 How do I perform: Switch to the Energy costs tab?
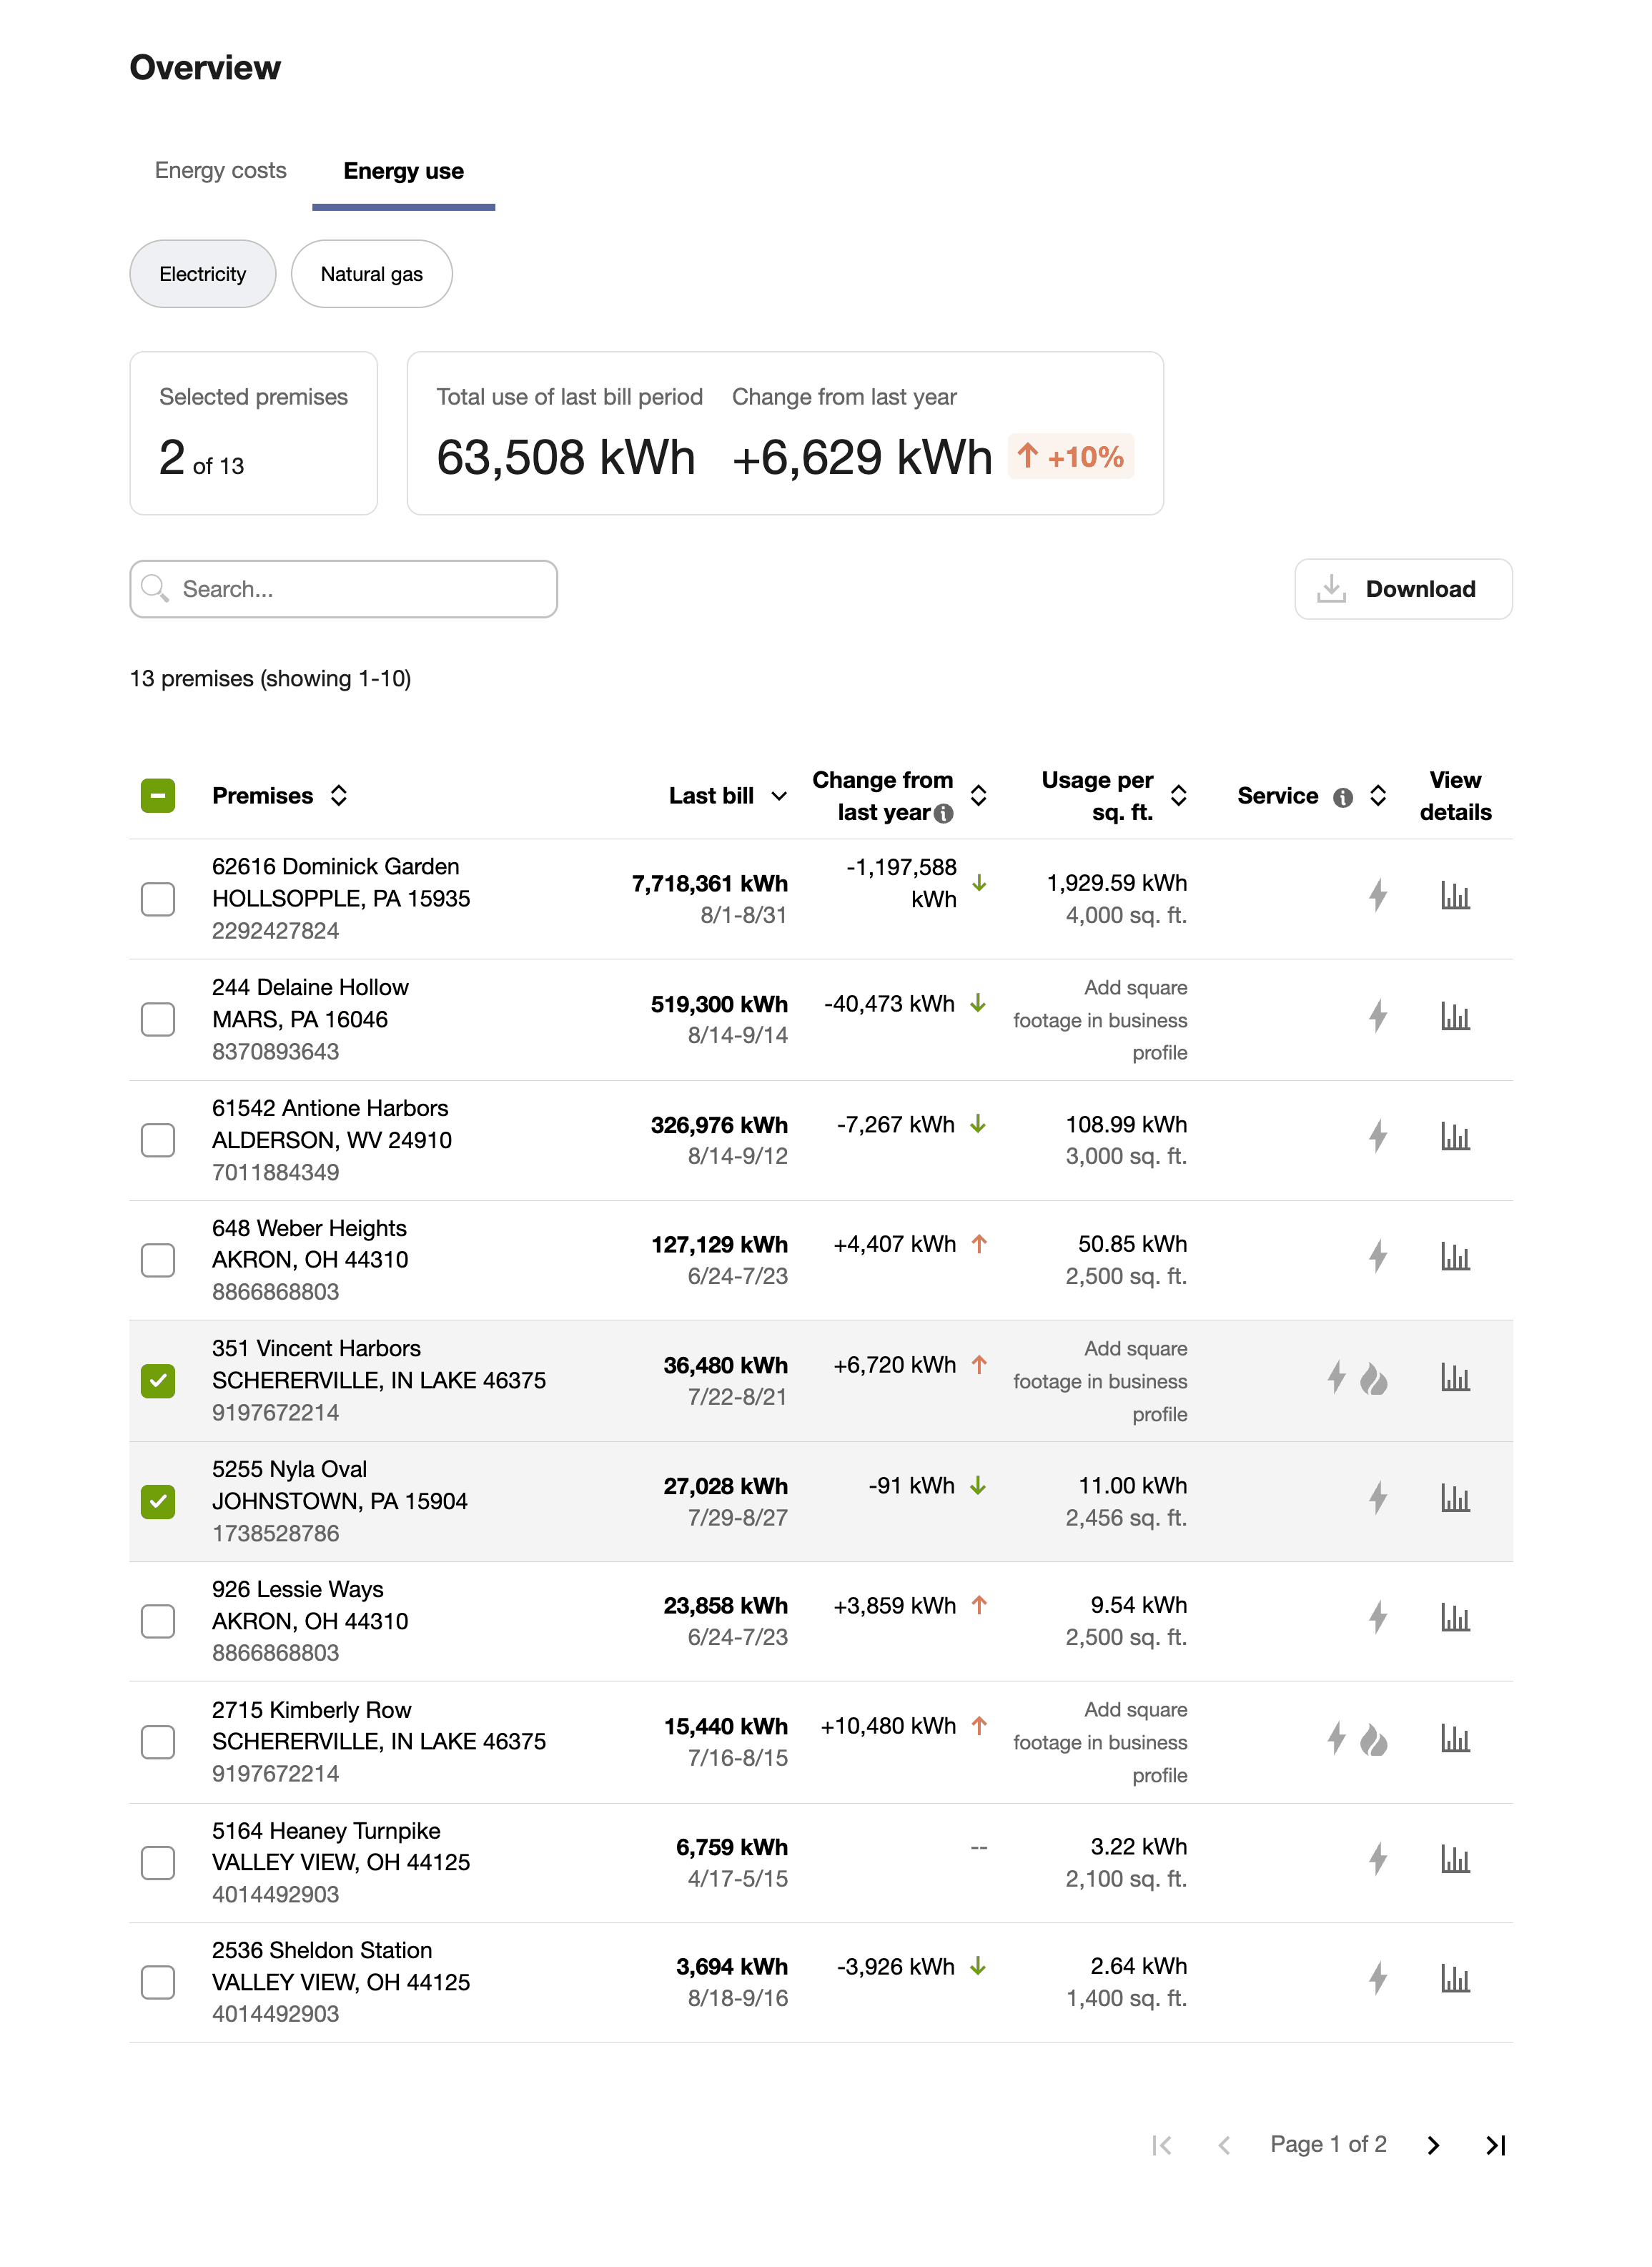[220, 170]
